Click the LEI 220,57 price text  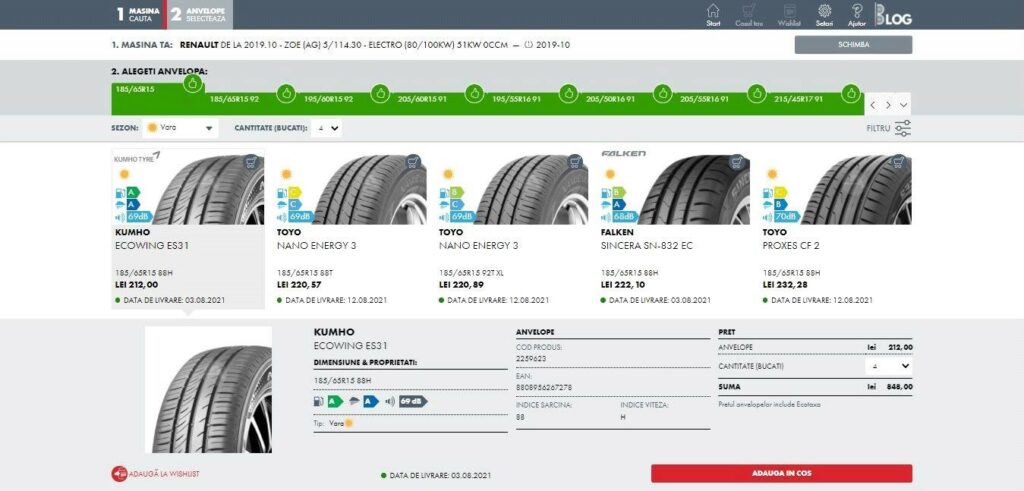click(299, 285)
